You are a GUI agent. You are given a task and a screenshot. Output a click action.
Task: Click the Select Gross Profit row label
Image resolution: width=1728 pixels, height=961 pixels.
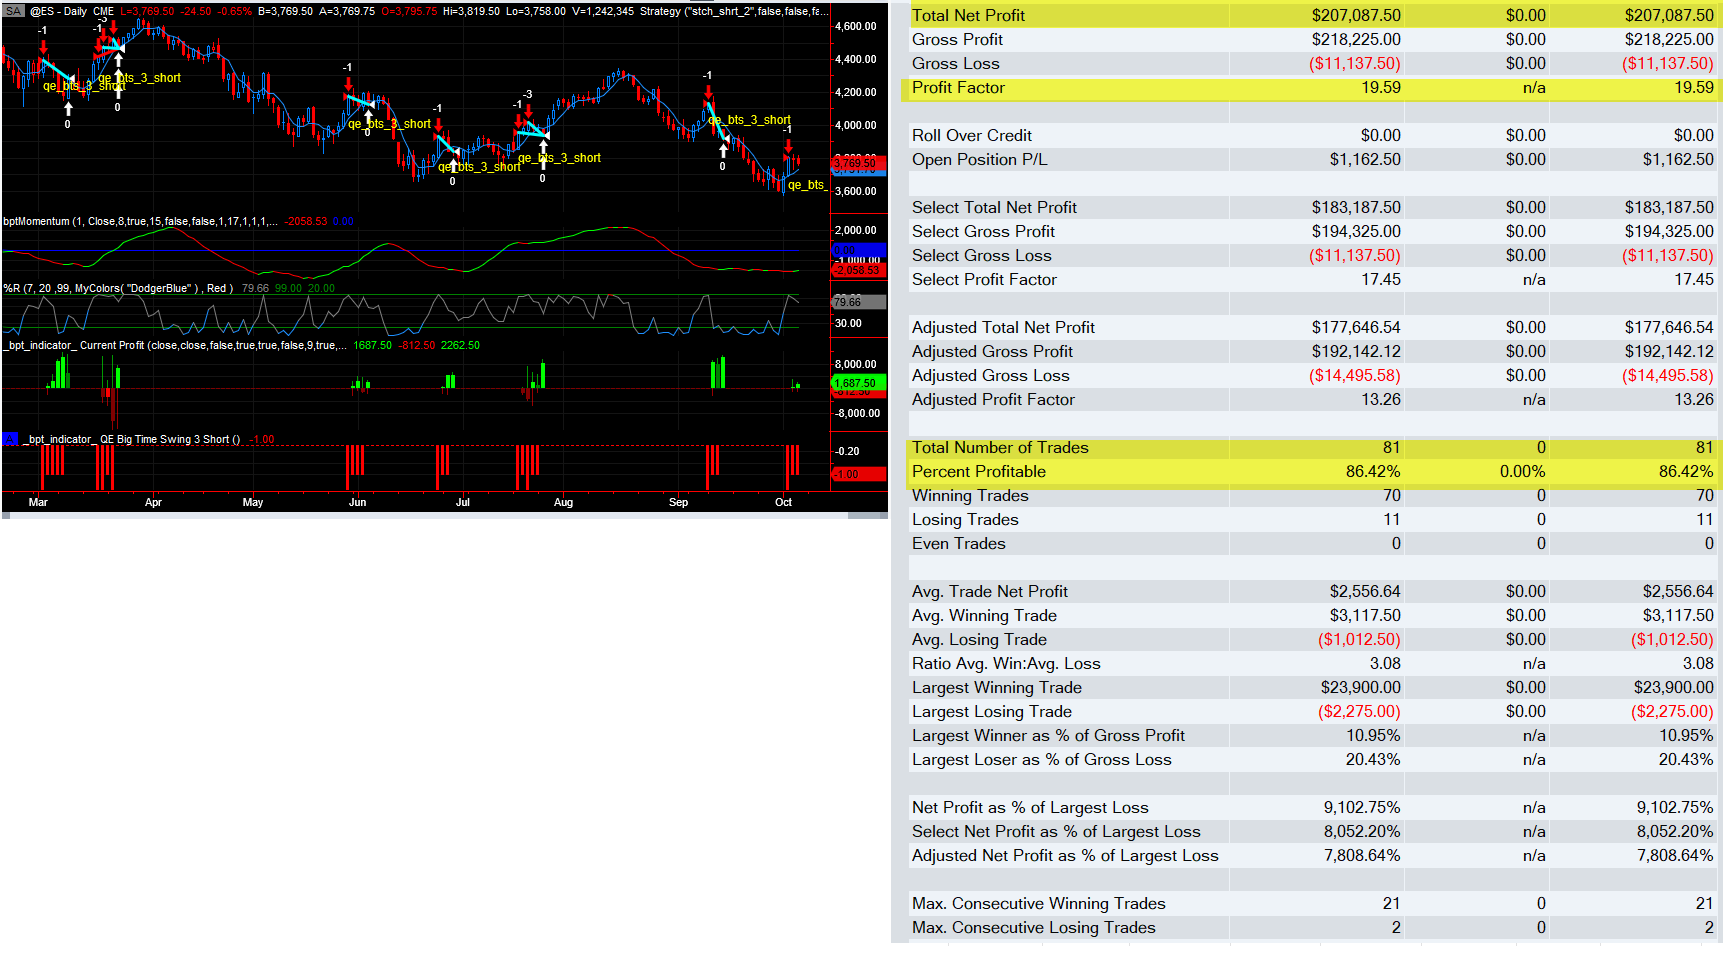pyautogui.click(x=983, y=231)
